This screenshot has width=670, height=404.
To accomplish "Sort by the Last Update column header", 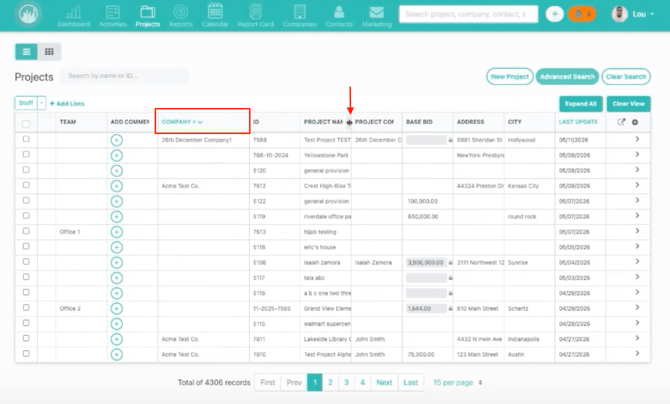I will click(578, 122).
